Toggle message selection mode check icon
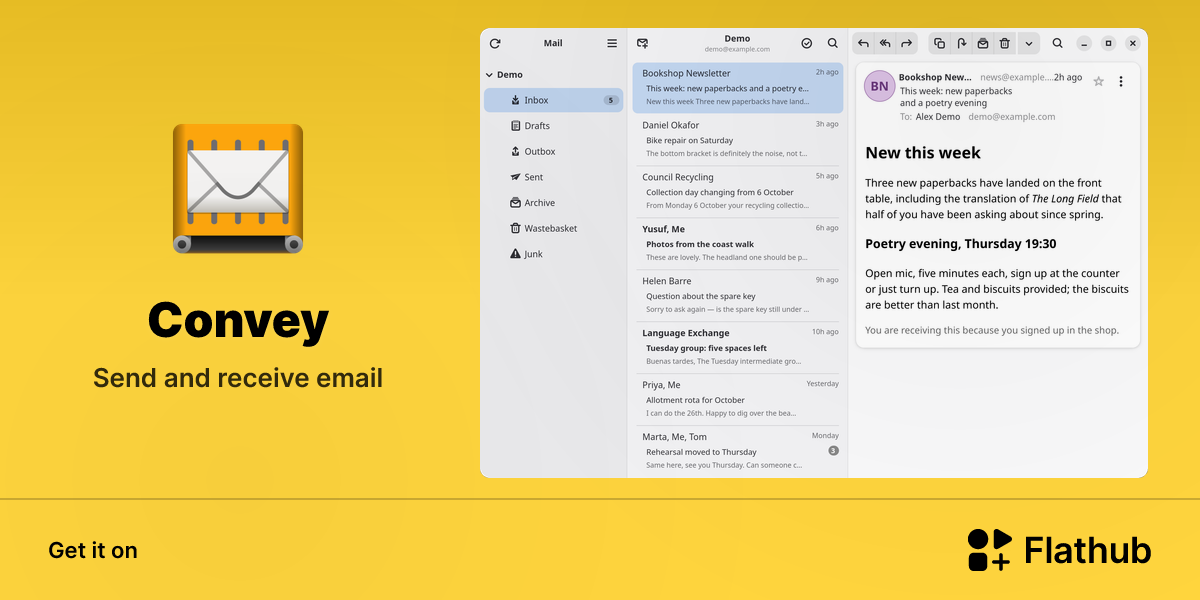 click(807, 43)
